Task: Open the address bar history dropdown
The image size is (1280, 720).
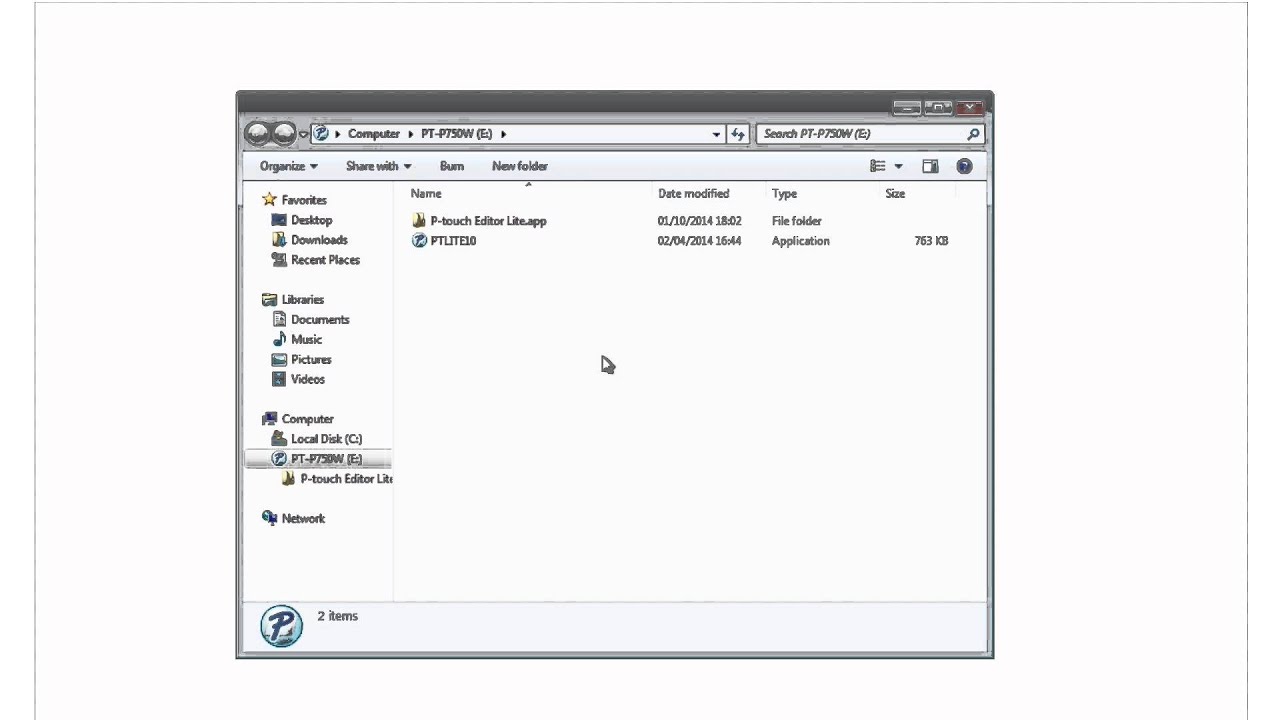Action: pyautogui.click(x=716, y=134)
